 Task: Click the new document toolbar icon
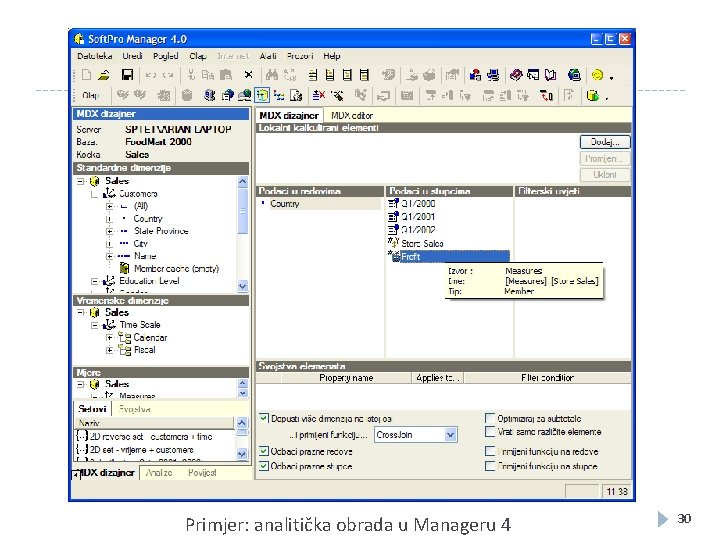86,75
